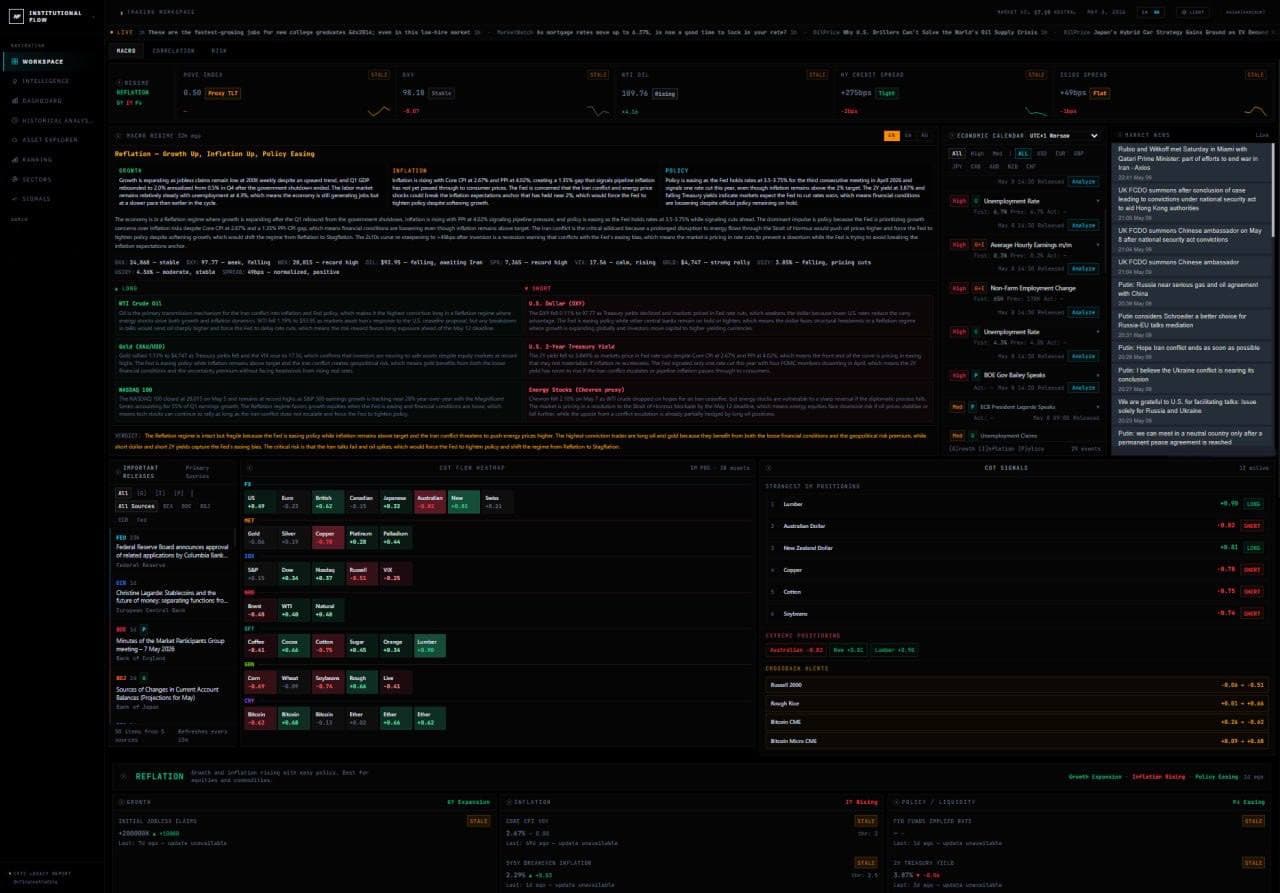1280x893 pixels.
Task: Click the Reflation banner icon at bottom
Action: pos(124,776)
